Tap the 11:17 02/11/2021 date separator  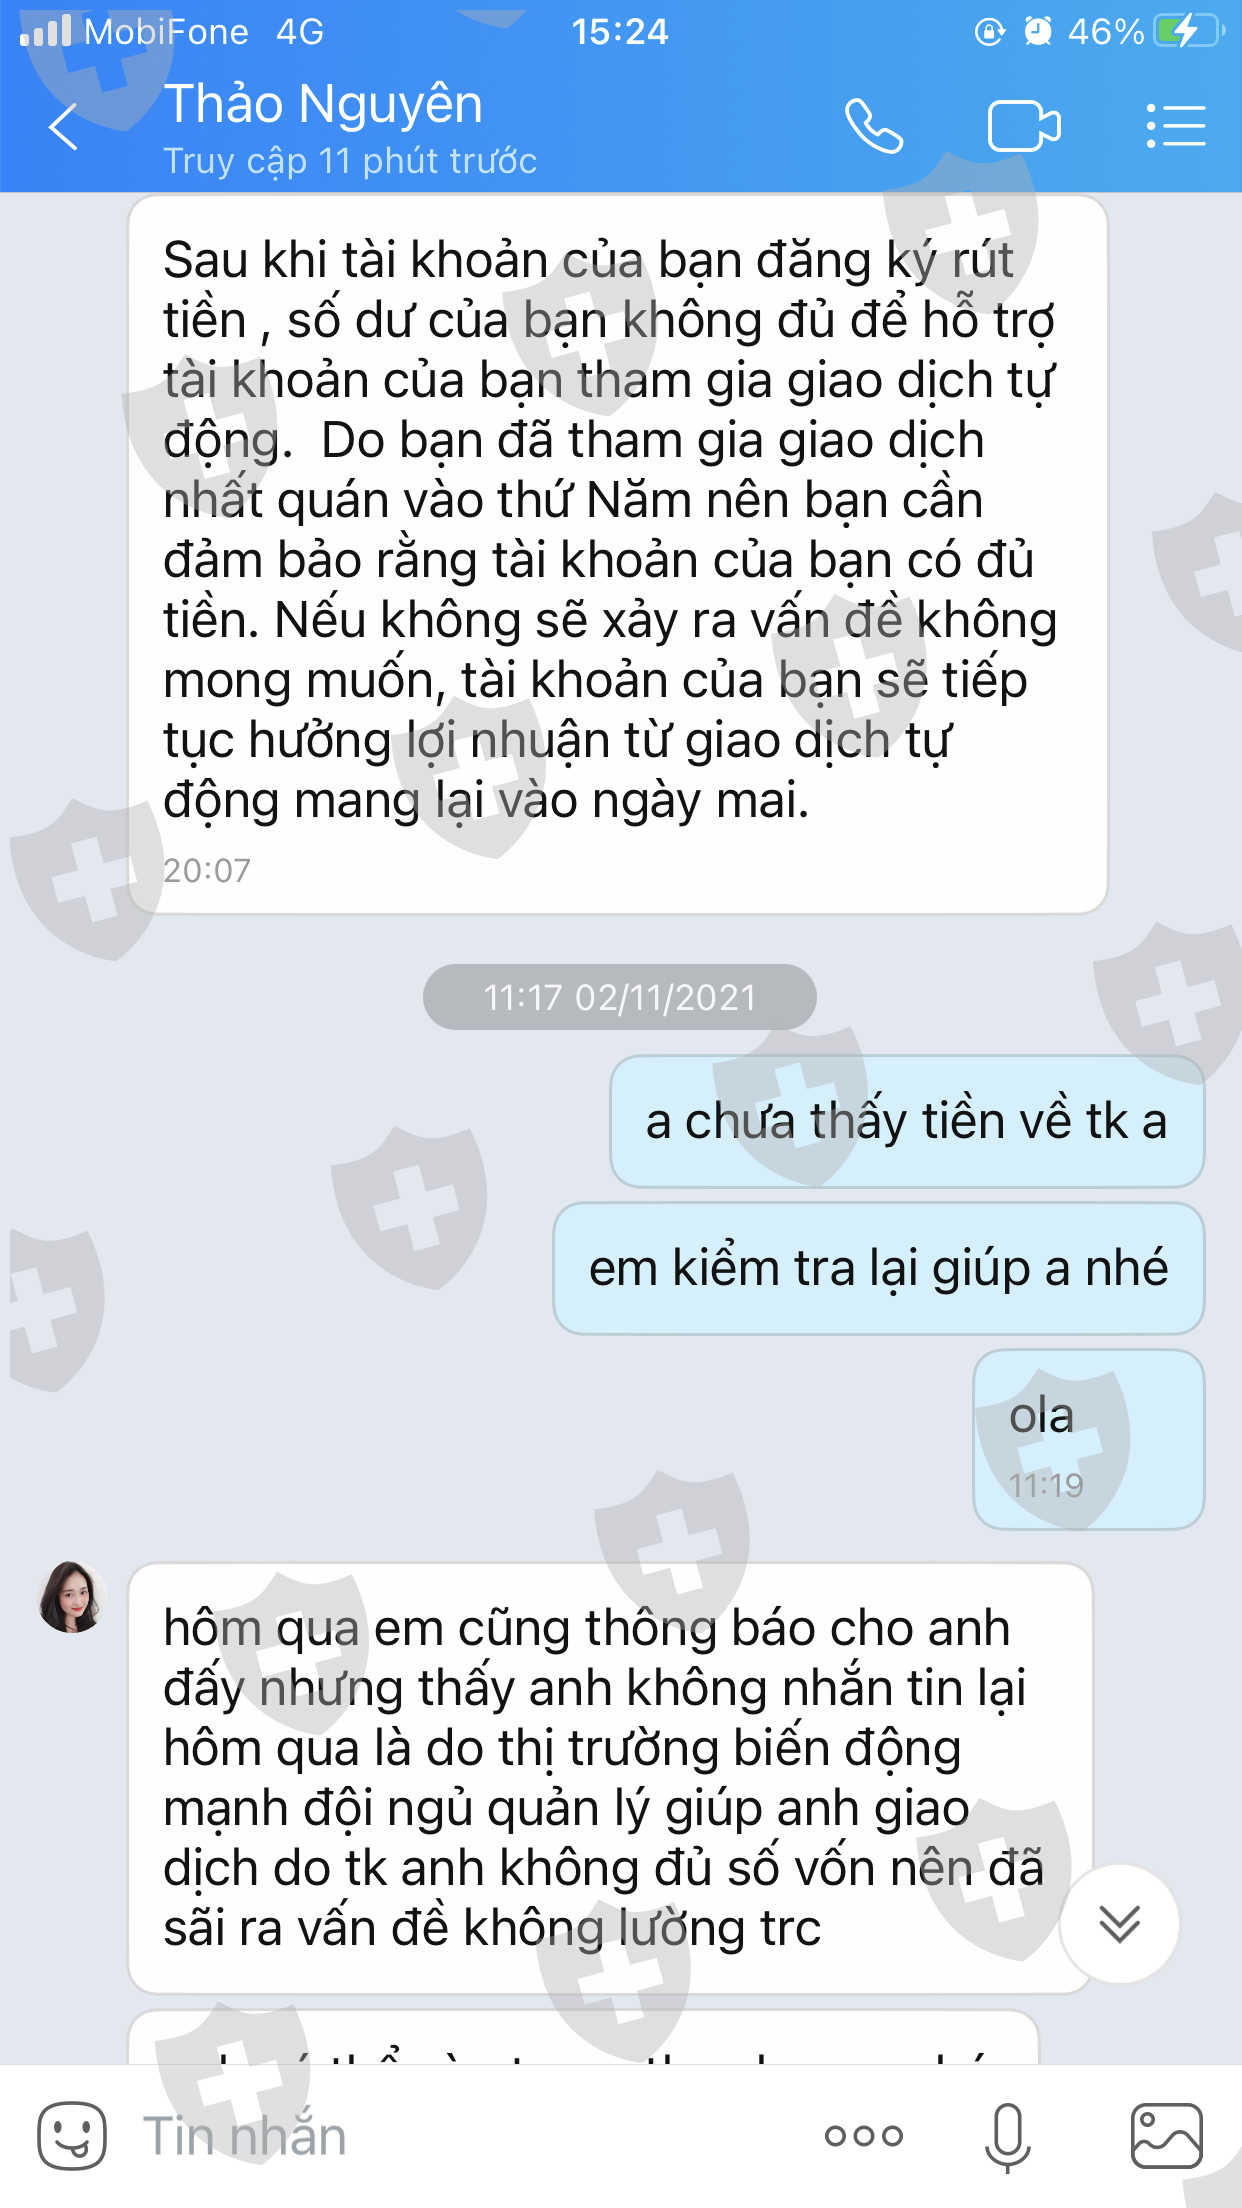(x=619, y=997)
